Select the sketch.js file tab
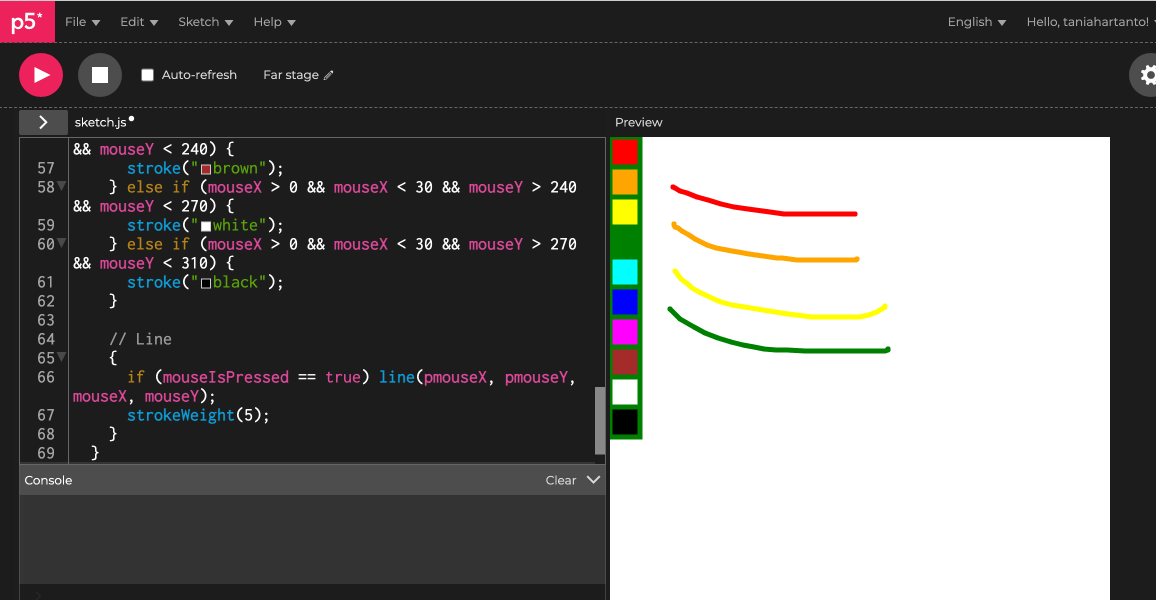Viewport: 1156px width, 600px height. (101, 122)
